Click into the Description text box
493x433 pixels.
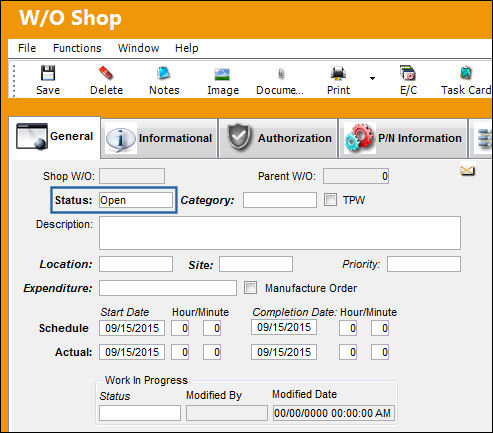point(280,233)
